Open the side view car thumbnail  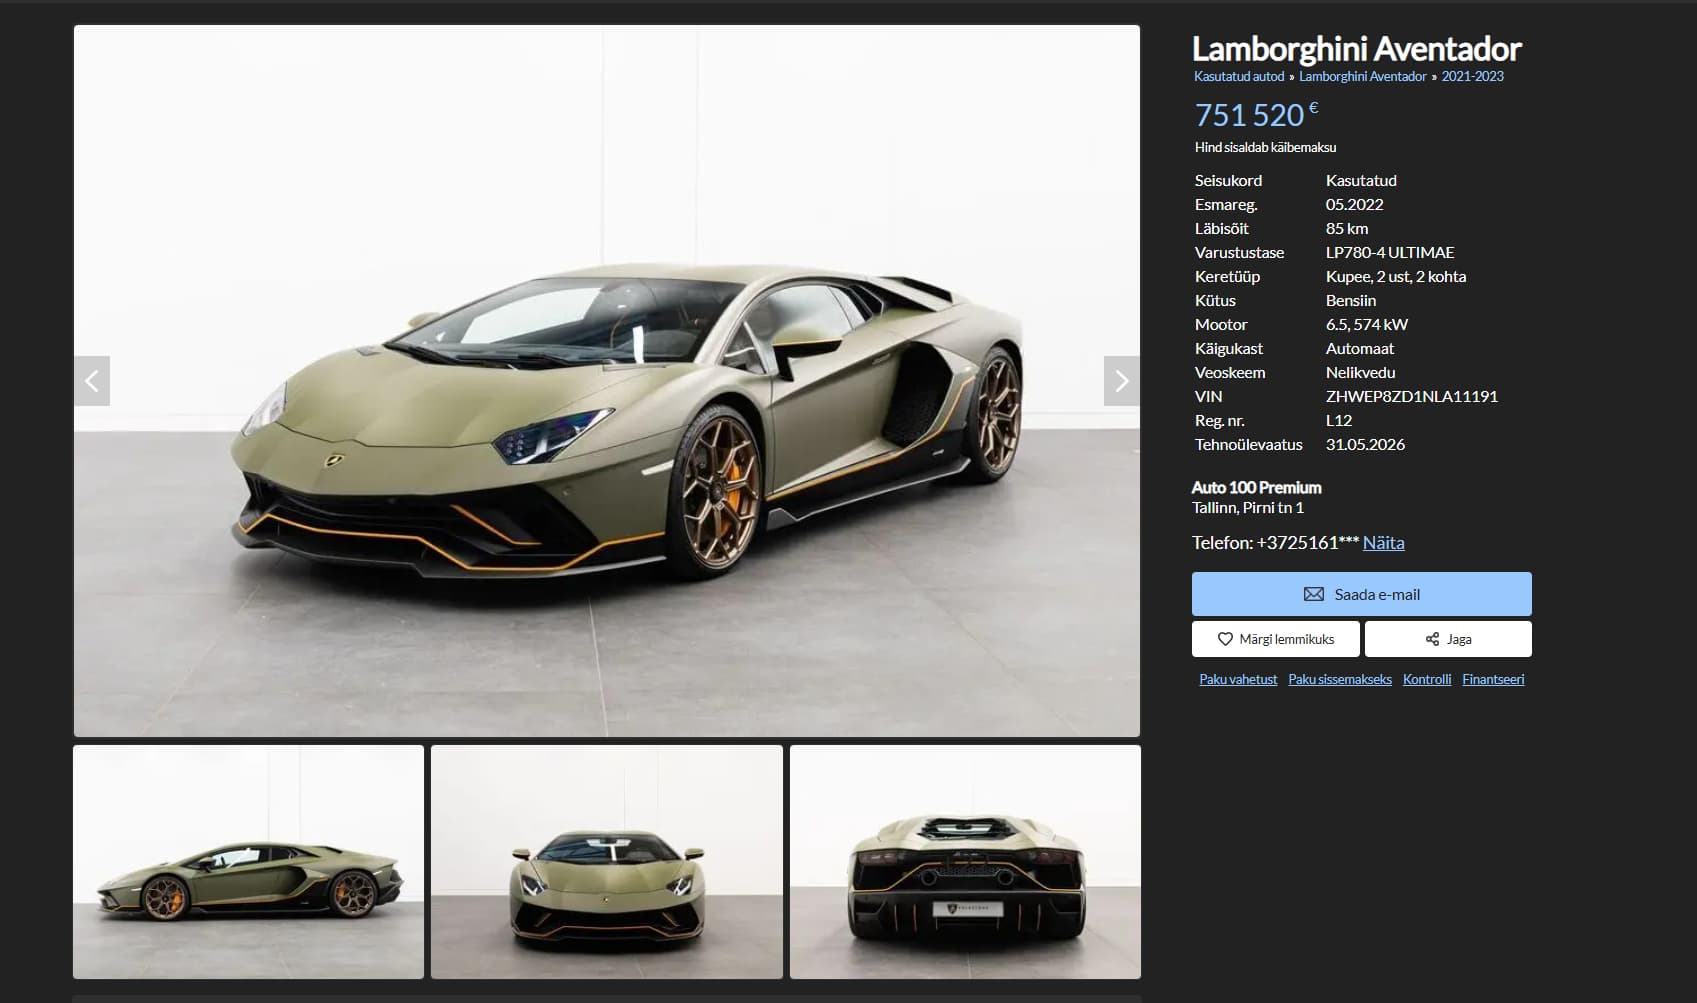248,862
